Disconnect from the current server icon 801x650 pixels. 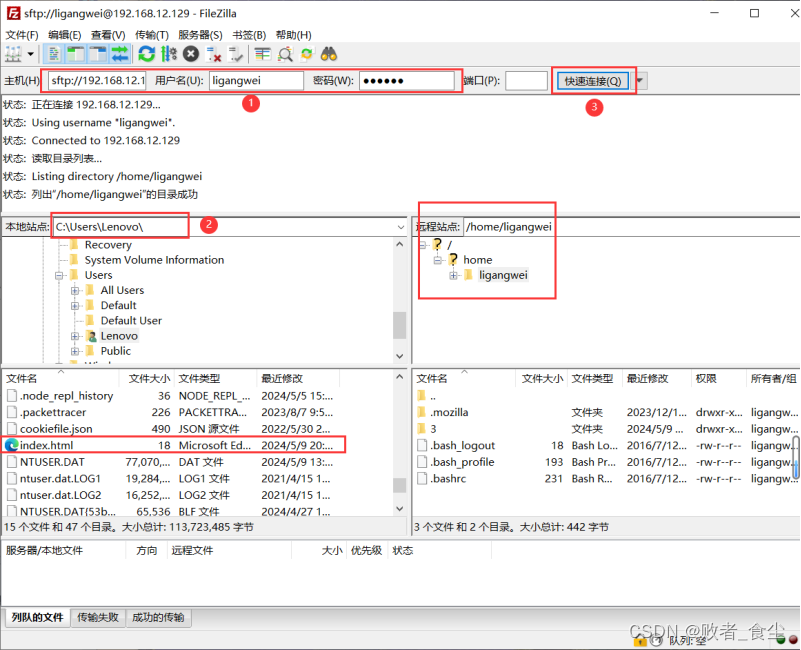(x=214, y=54)
